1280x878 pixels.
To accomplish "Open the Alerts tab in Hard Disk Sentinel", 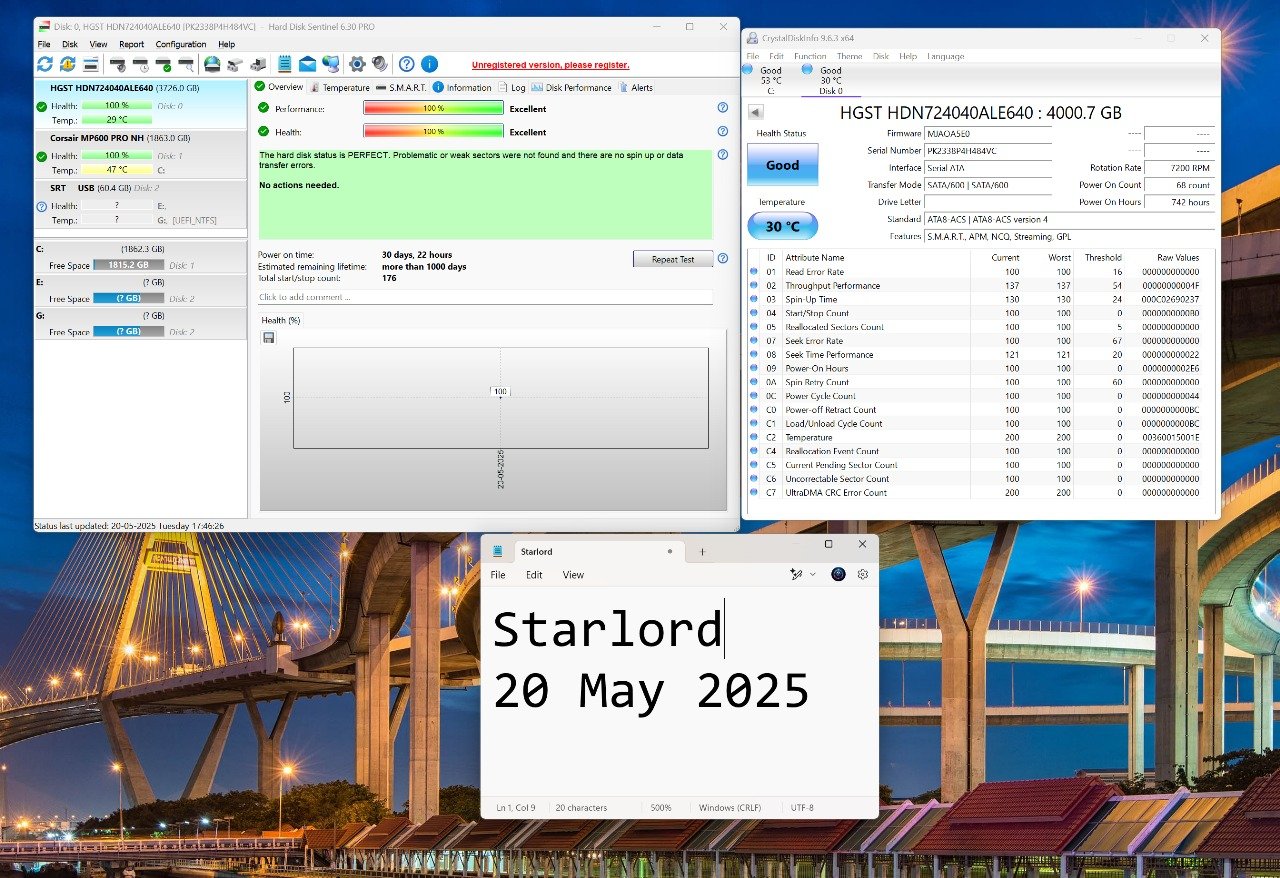I will tap(636, 87).
